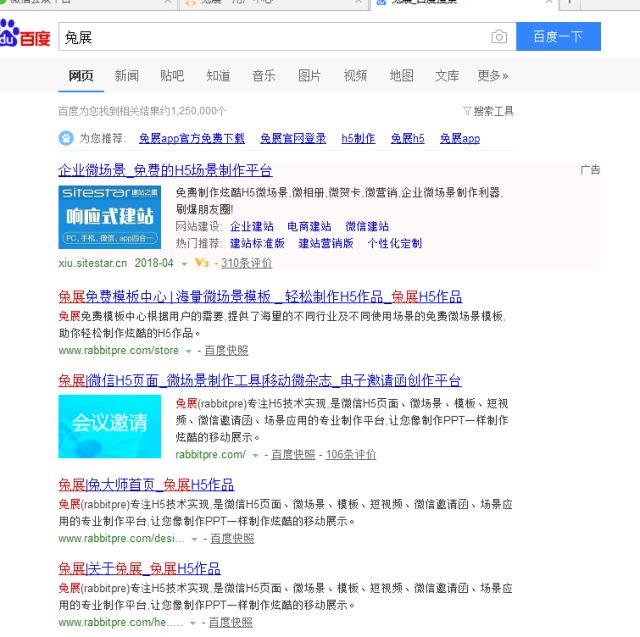Open the 贴吧 tab

(x=172, y=76)
